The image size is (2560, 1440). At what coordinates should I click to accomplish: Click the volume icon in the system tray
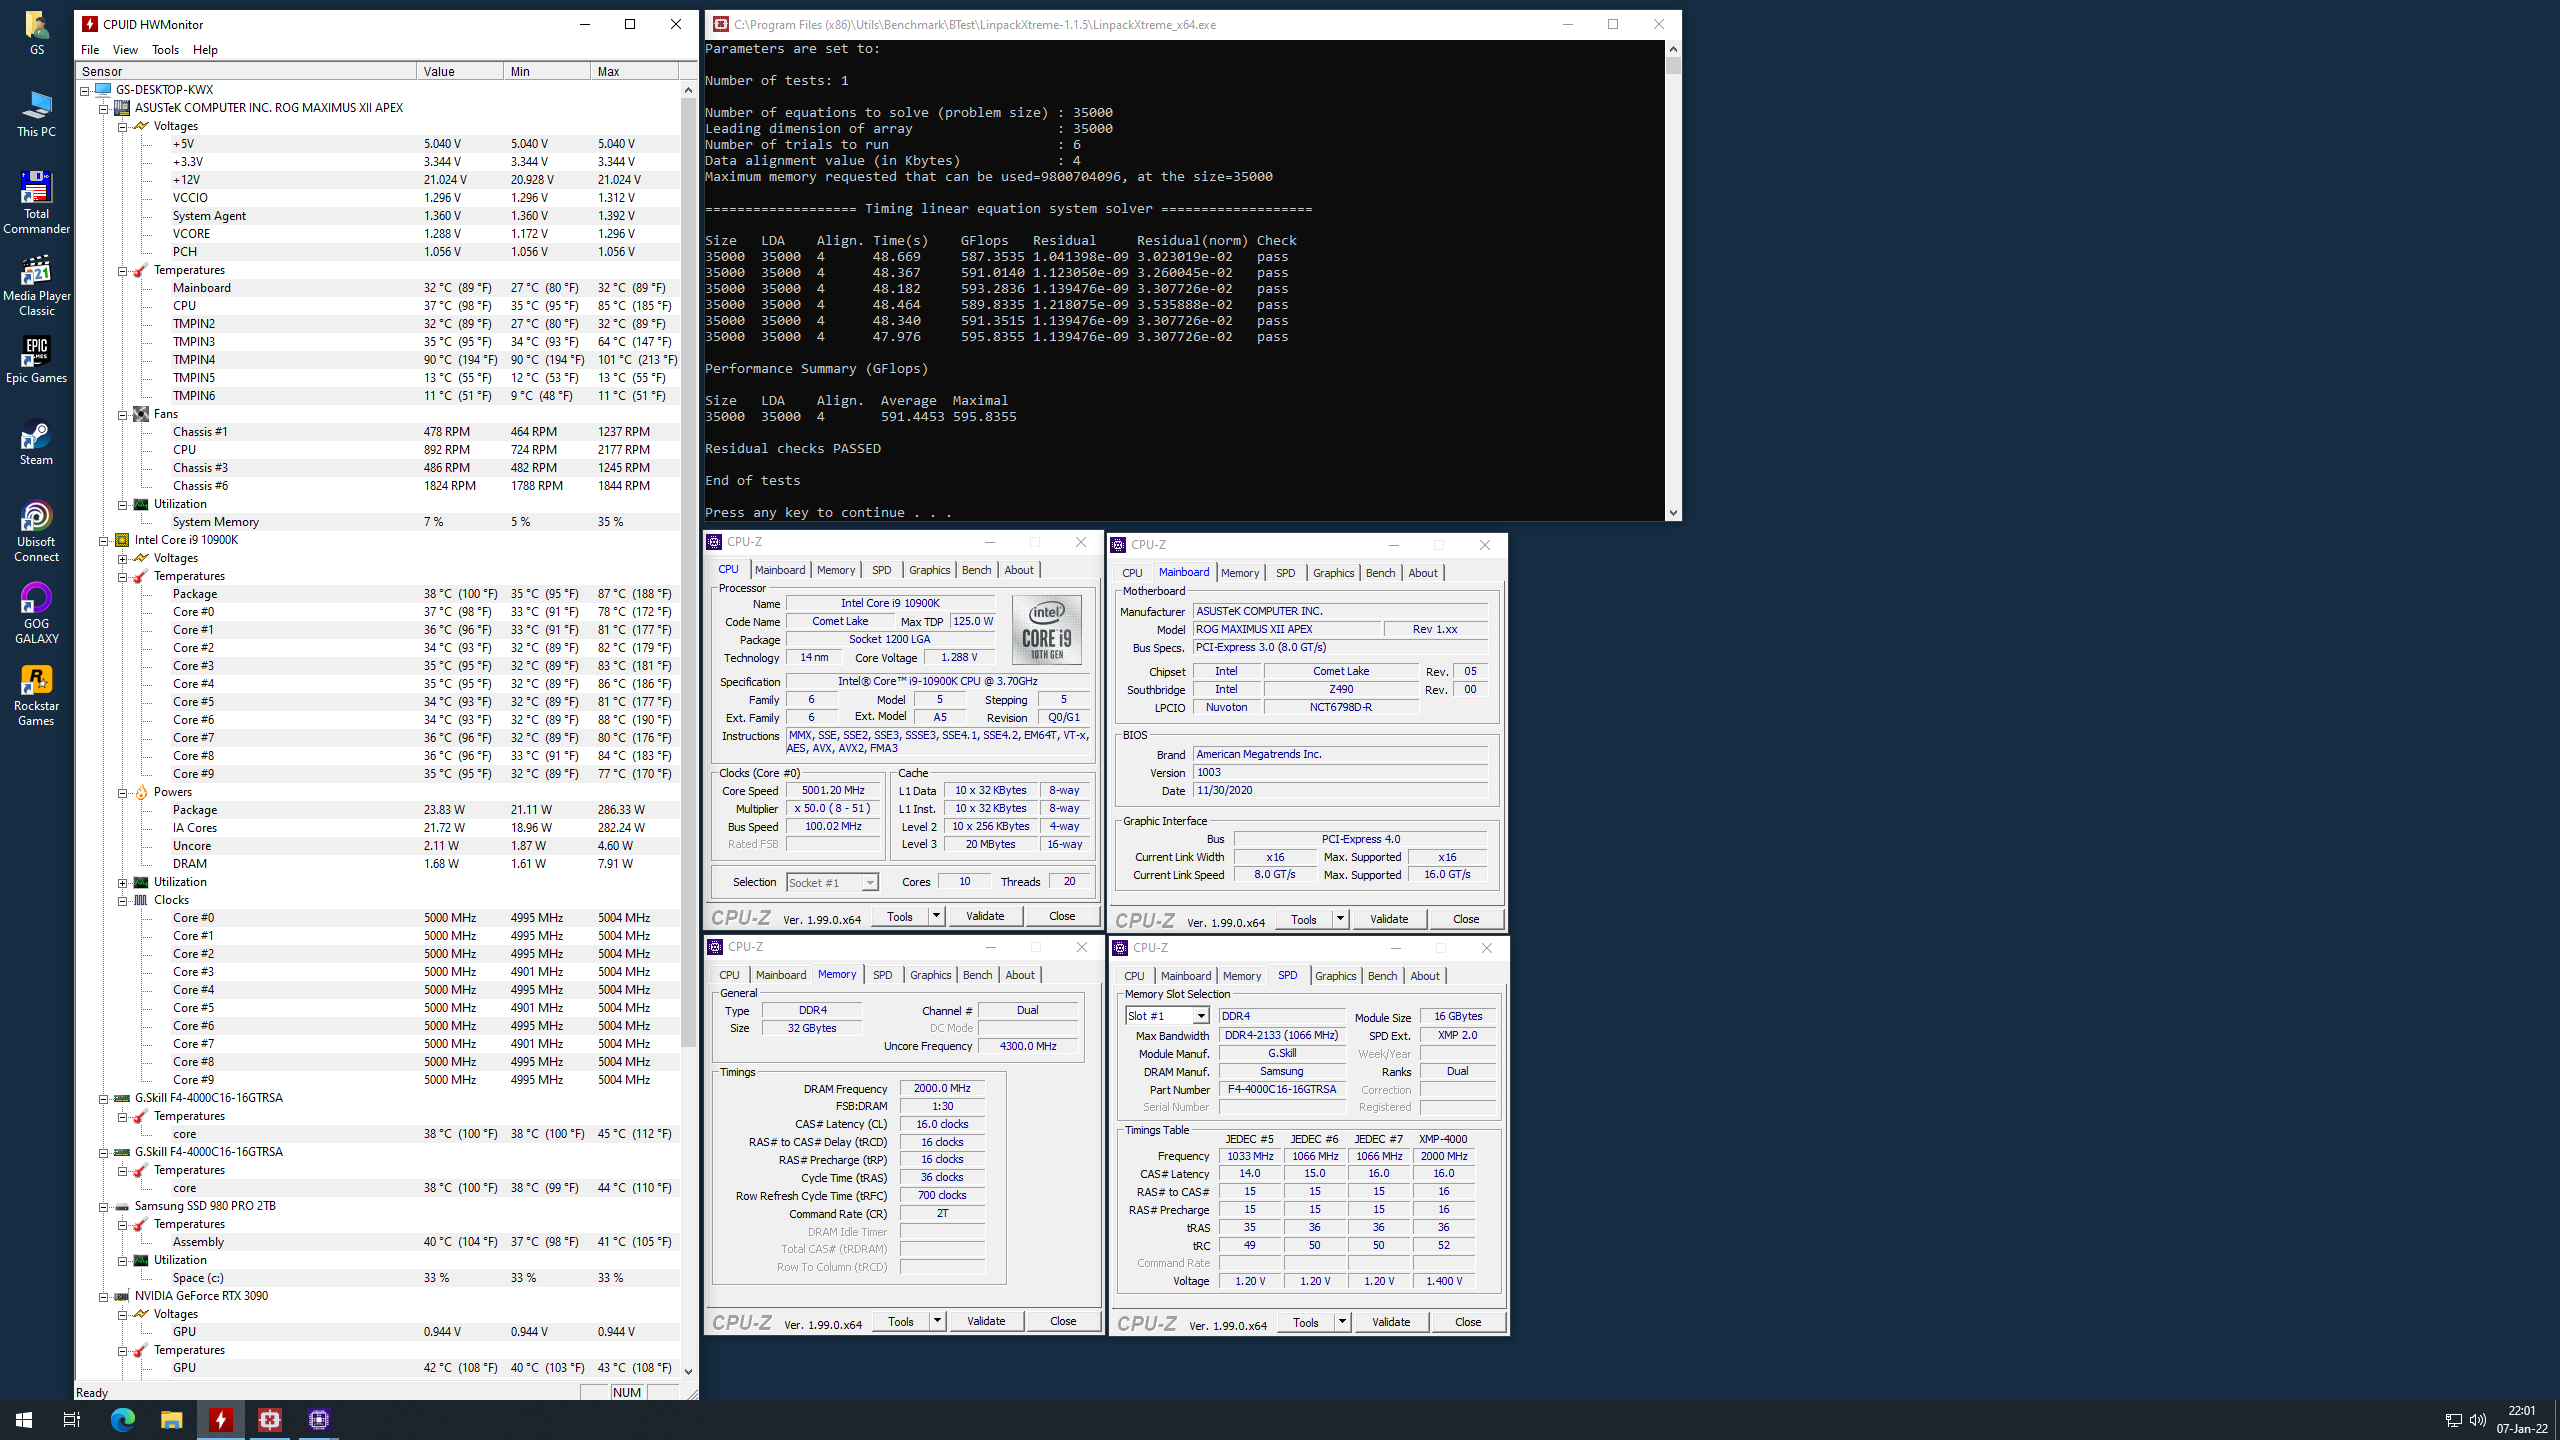click(x=2477, y=1420)
